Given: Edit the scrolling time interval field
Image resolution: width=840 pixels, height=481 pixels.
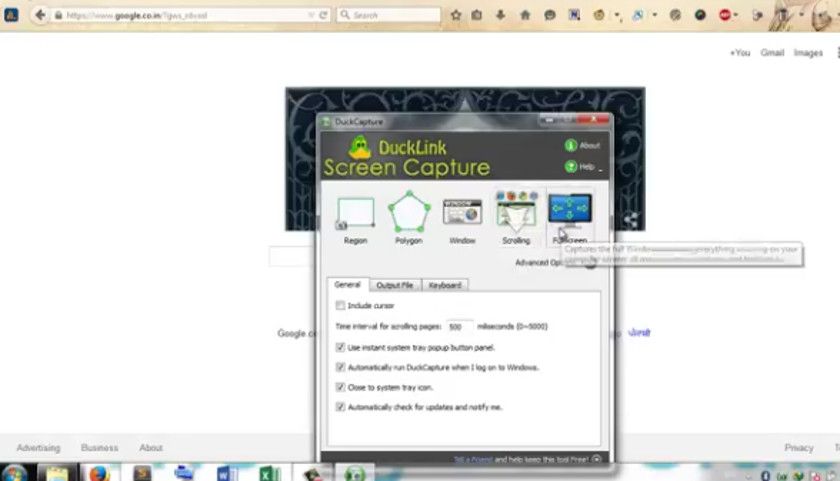Looking at the screenshot, I should (x=460, y=326).
